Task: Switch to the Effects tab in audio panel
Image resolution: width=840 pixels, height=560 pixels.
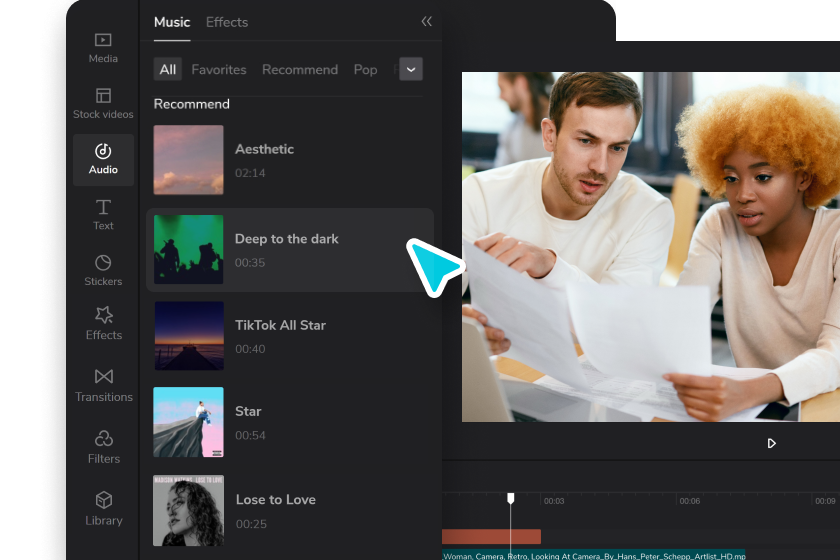Action: pyautogui.click(x=227, y=22)
